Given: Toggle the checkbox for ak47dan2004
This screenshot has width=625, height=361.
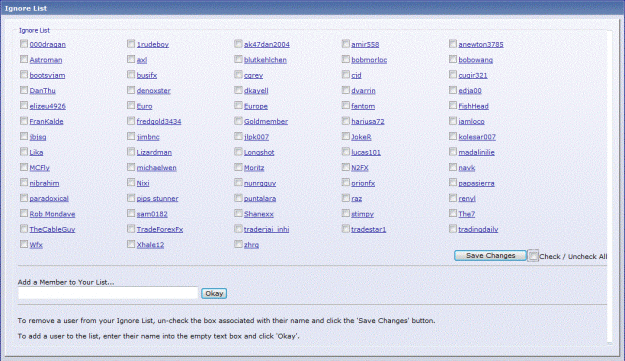Looking at the screenshot, I should [x=238, y=44].
